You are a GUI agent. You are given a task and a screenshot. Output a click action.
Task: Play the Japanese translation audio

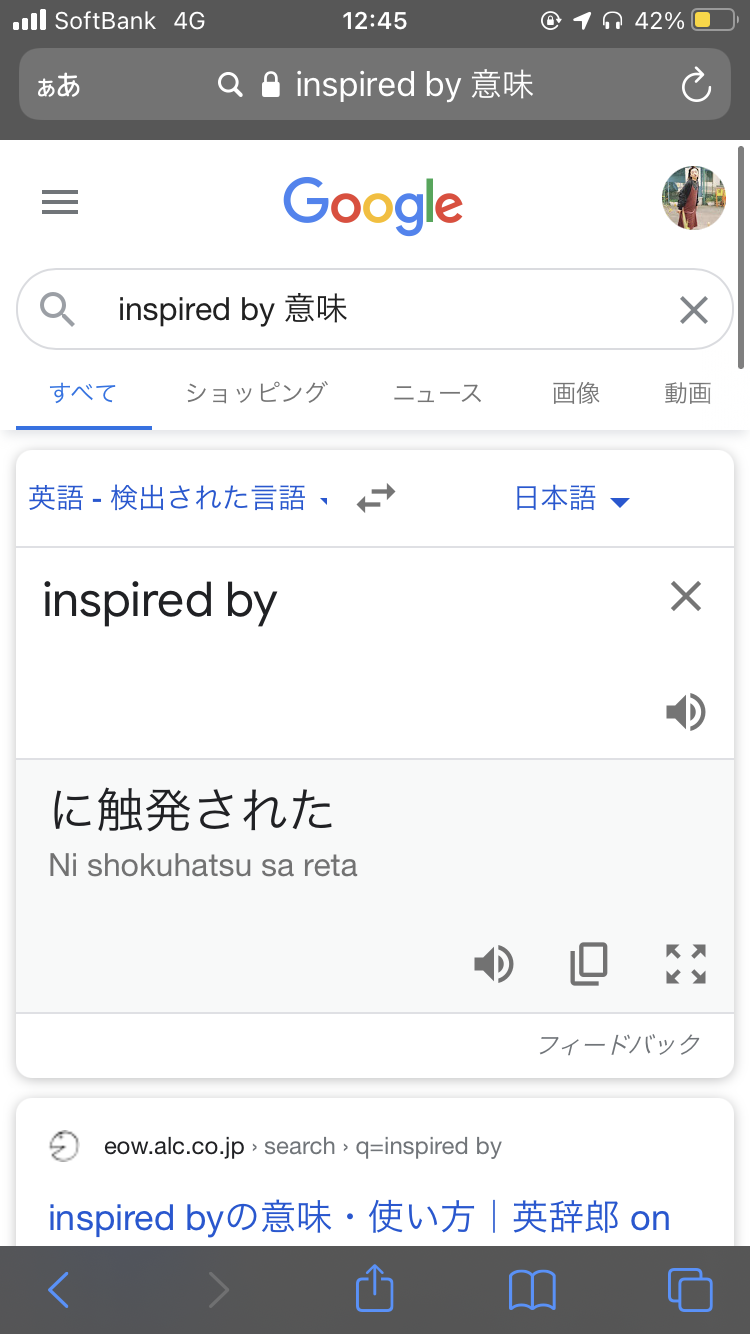coord(494,964)
